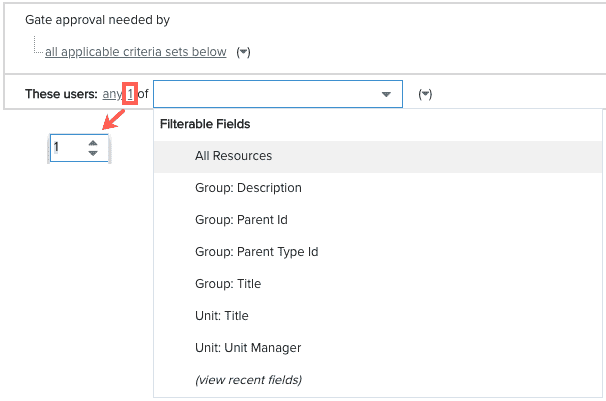Screen dimensions: 606x401
Task: Choose Group: Parent Type Id field
Action: pos(378,252)
